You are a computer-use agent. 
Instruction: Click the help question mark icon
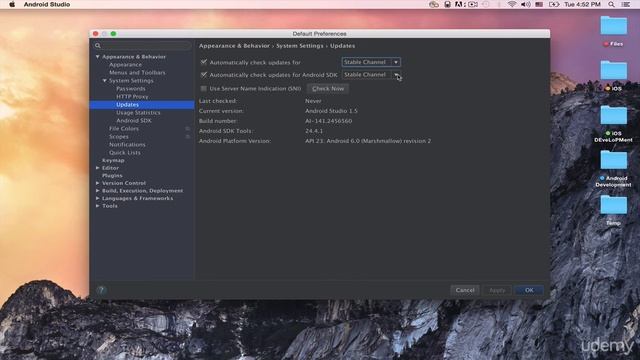click(x=101, y=290)
